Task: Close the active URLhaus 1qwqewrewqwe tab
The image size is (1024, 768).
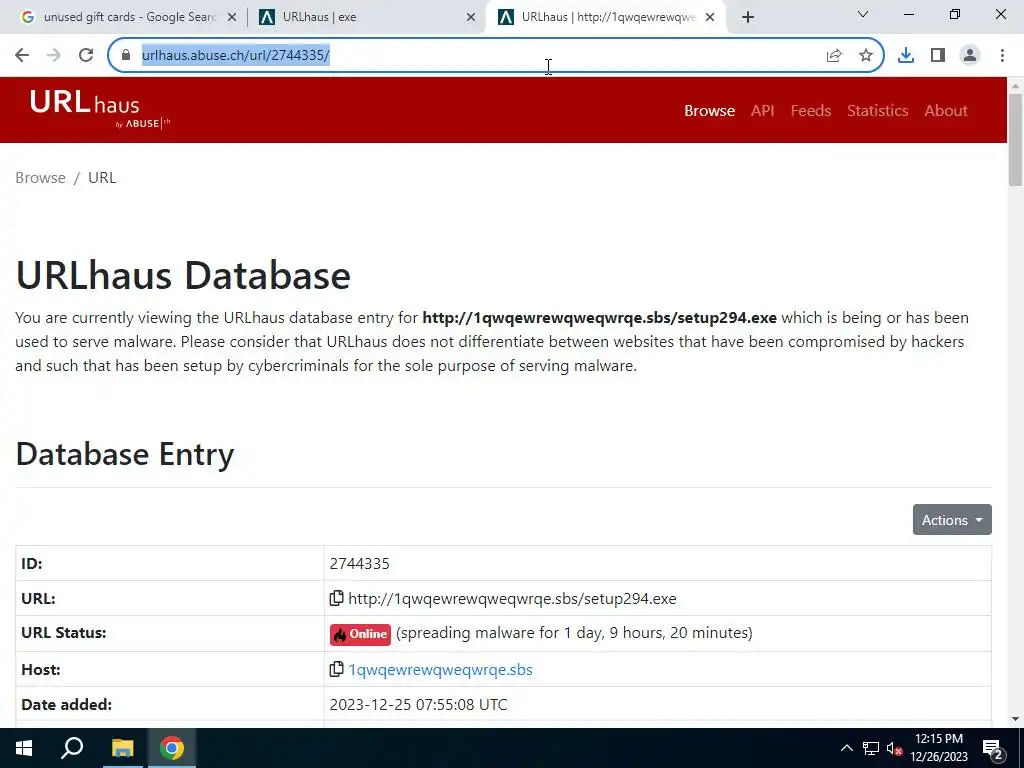Action: tap(710, 18)
